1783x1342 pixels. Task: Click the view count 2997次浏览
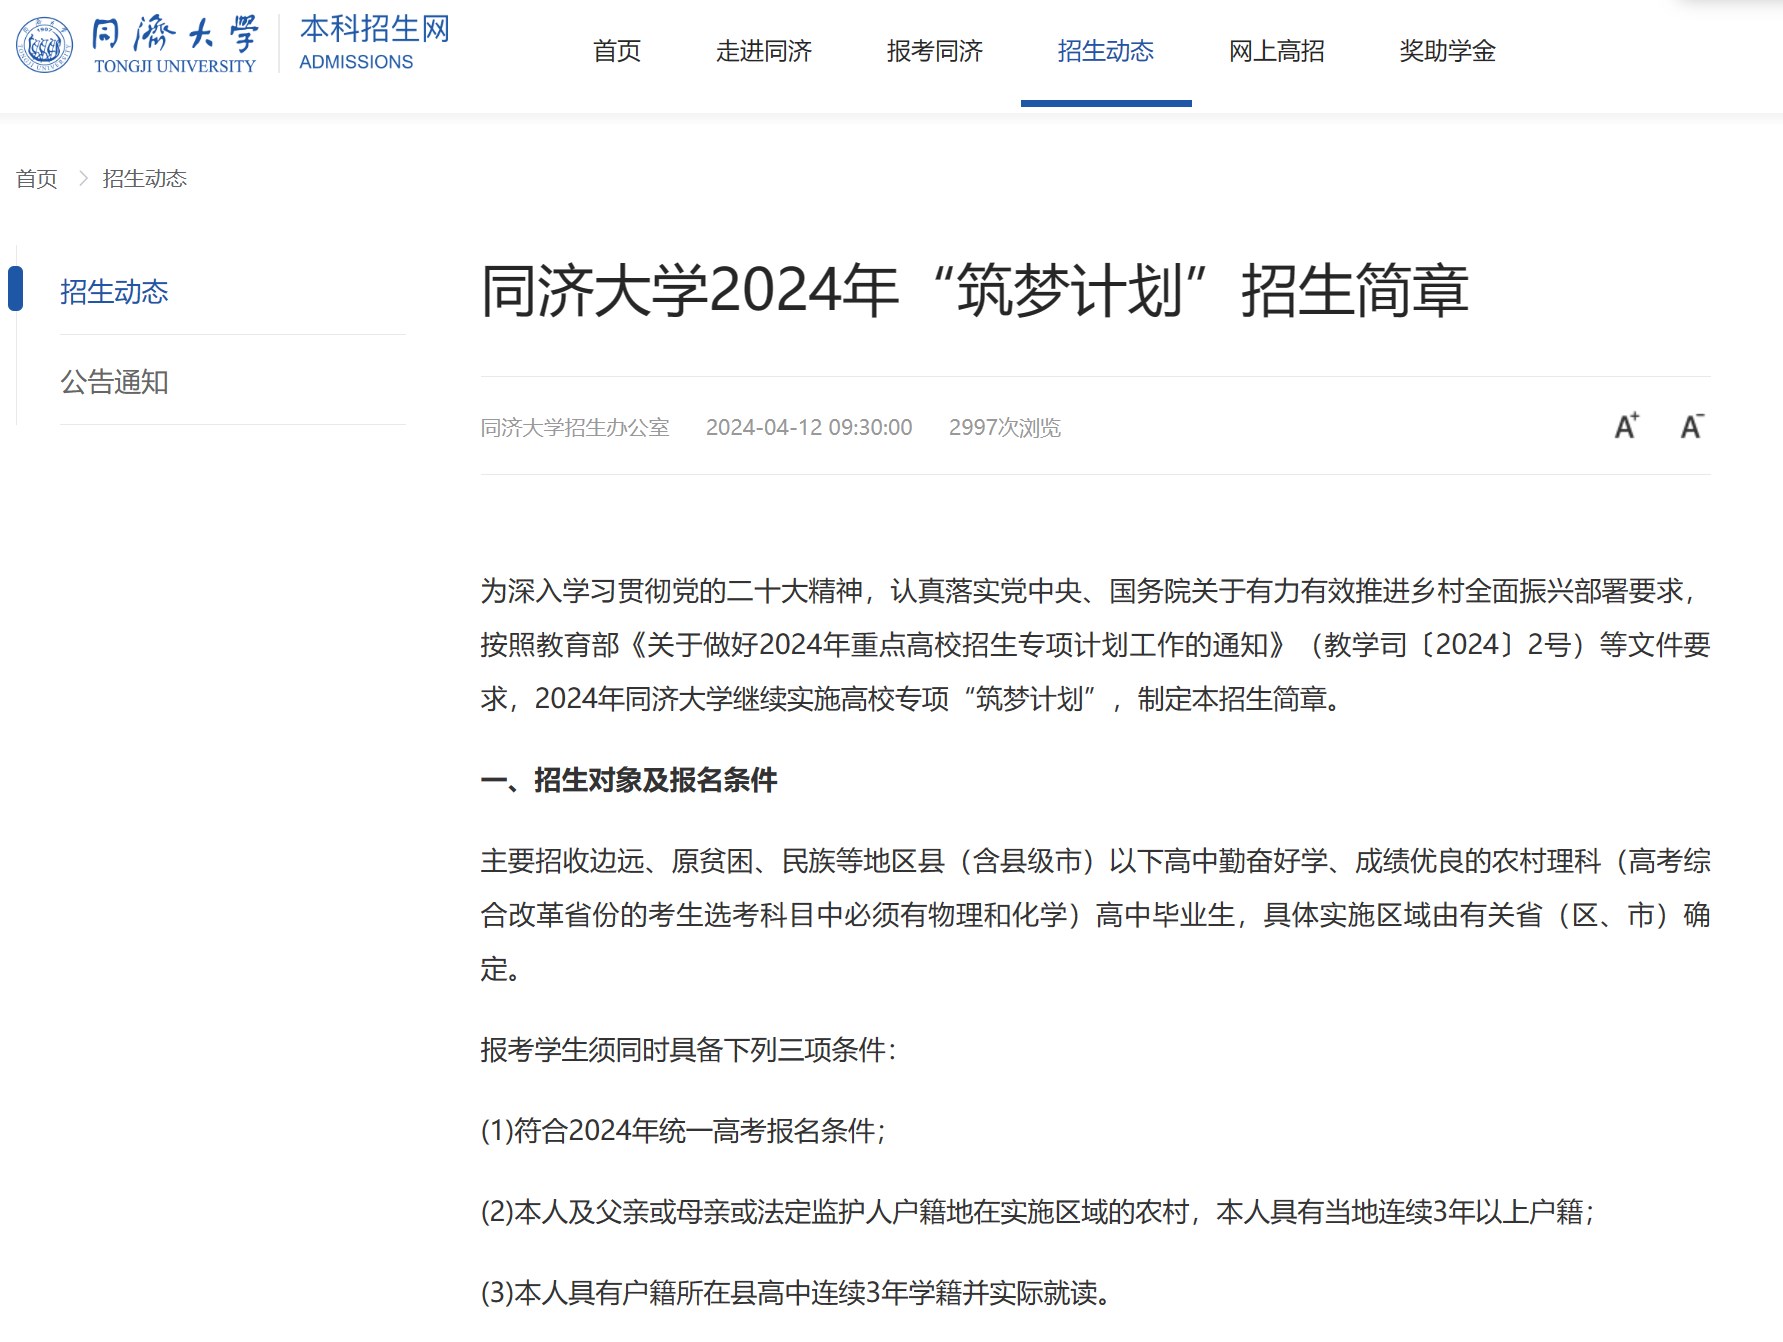click(1005, 428)
